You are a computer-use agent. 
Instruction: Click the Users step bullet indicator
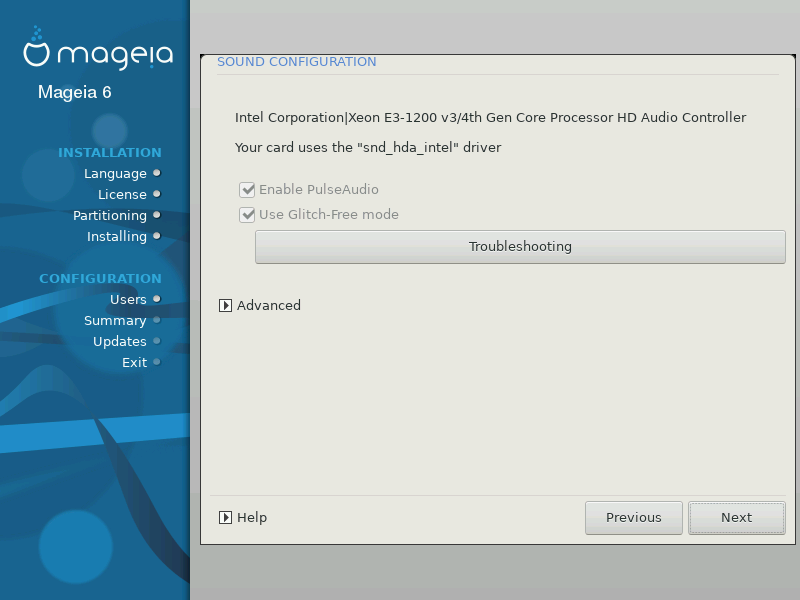(x=157, y=299)
